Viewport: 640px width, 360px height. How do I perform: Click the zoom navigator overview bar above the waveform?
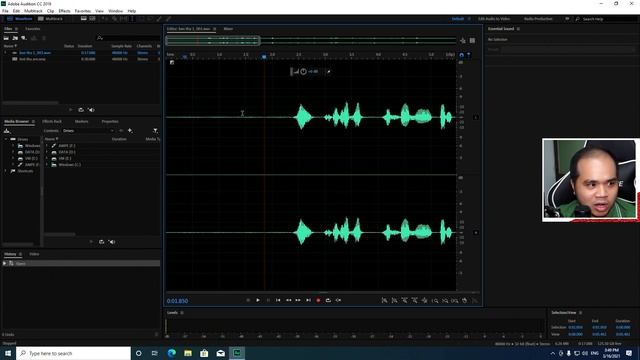point(311,40)
